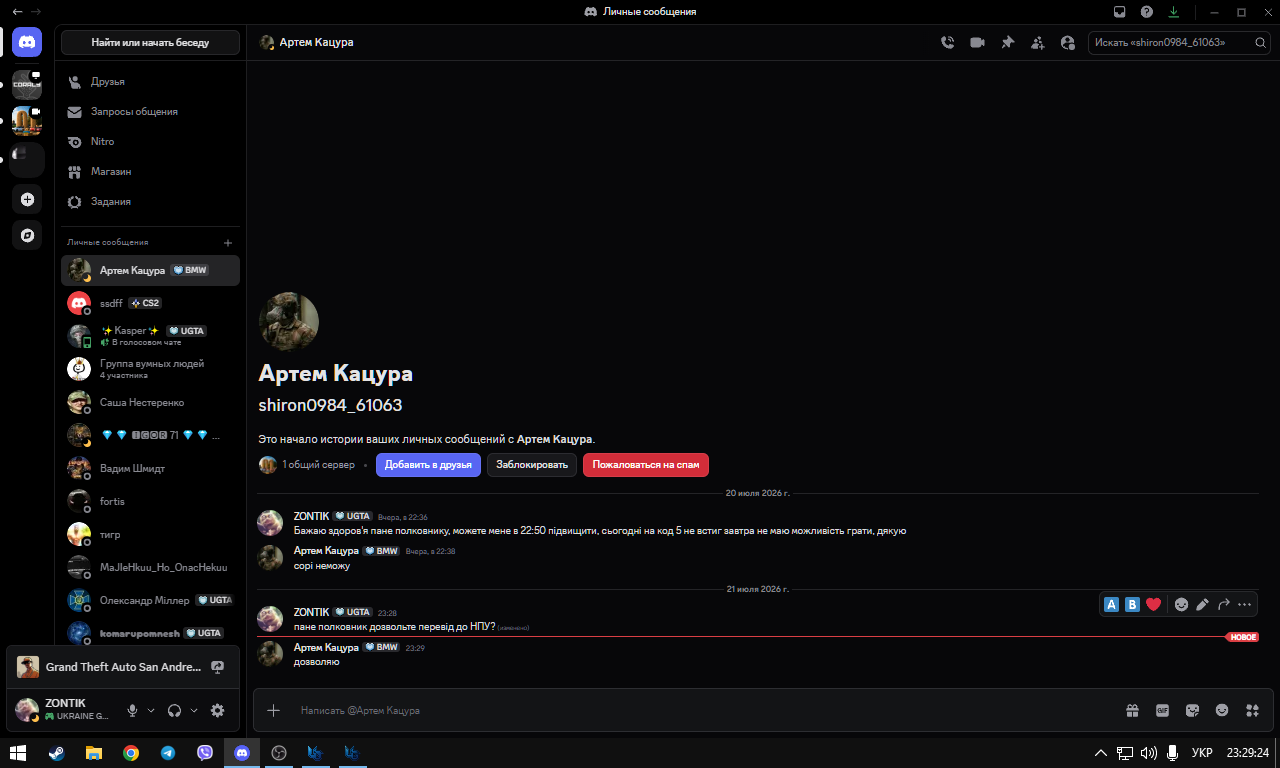
Task: Open DM with fortis
Action: 150,501
